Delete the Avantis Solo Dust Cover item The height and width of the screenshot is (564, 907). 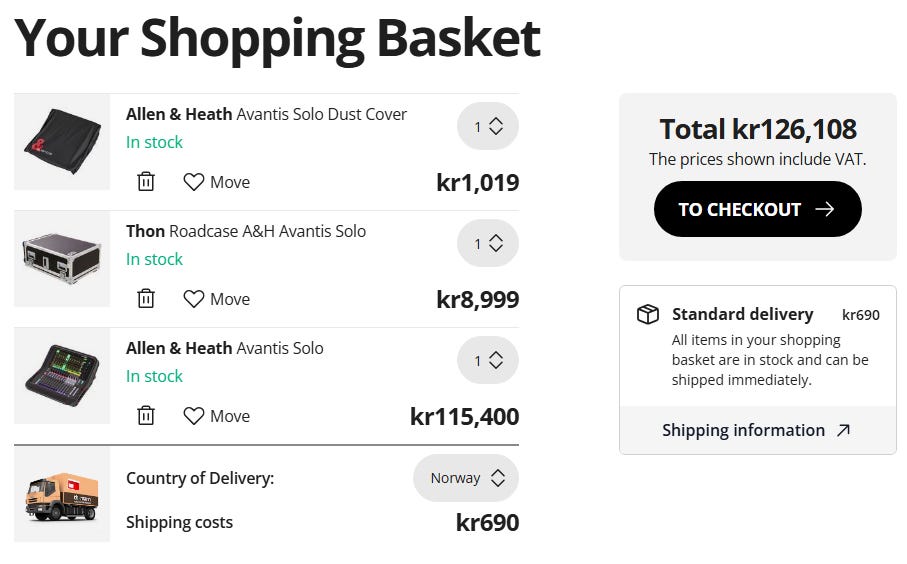146,182
